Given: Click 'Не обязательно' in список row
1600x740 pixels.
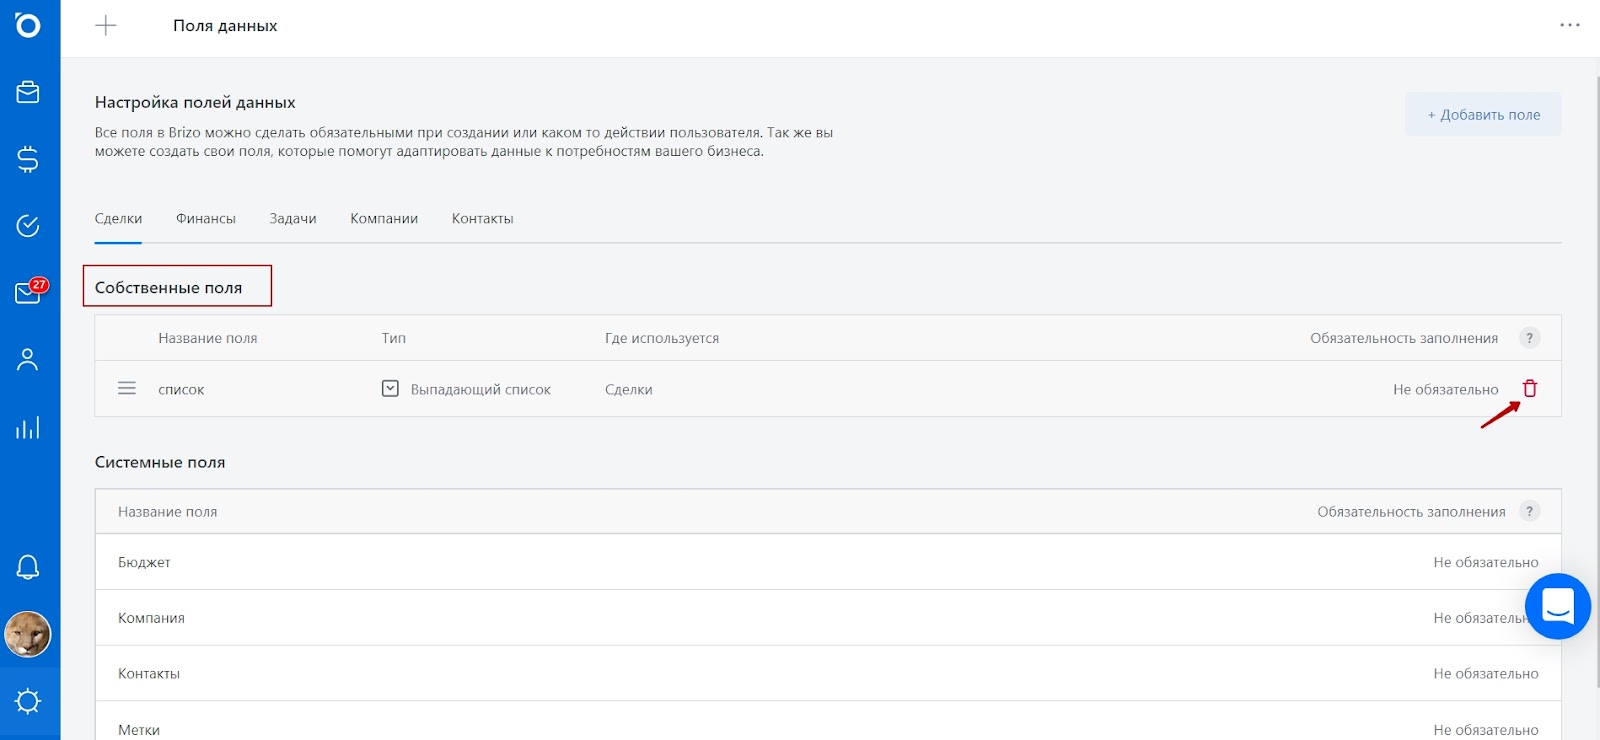Looking at the screenshot, I should point(1446,390).
